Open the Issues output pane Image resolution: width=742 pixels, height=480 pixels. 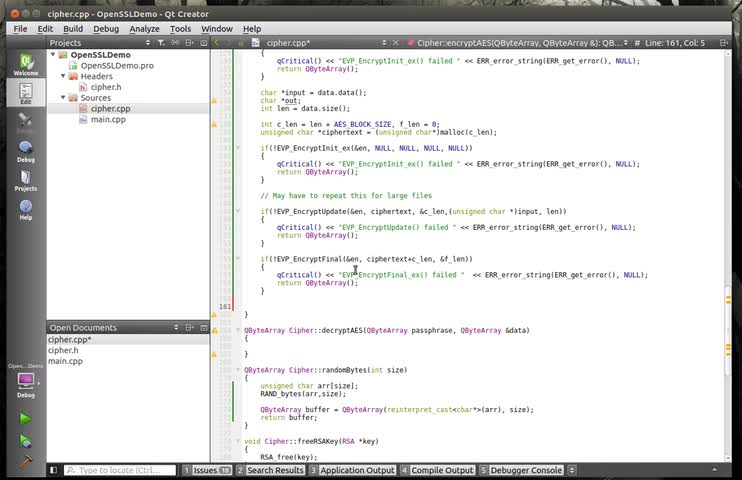(x=207, y=470)
